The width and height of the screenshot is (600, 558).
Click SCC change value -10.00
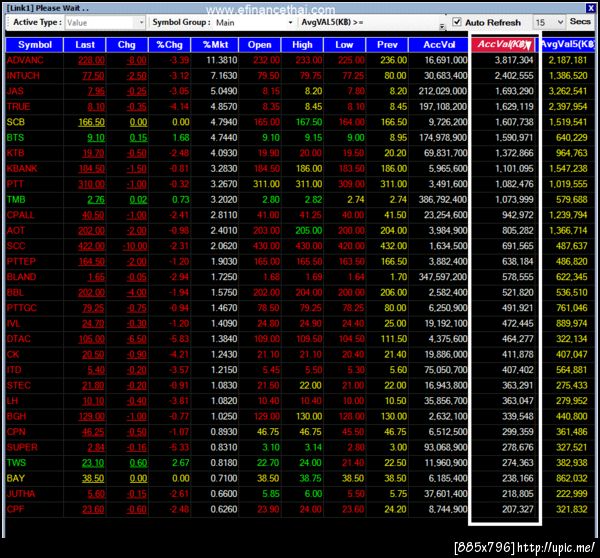pyautogui.click(x=135, y=246)
